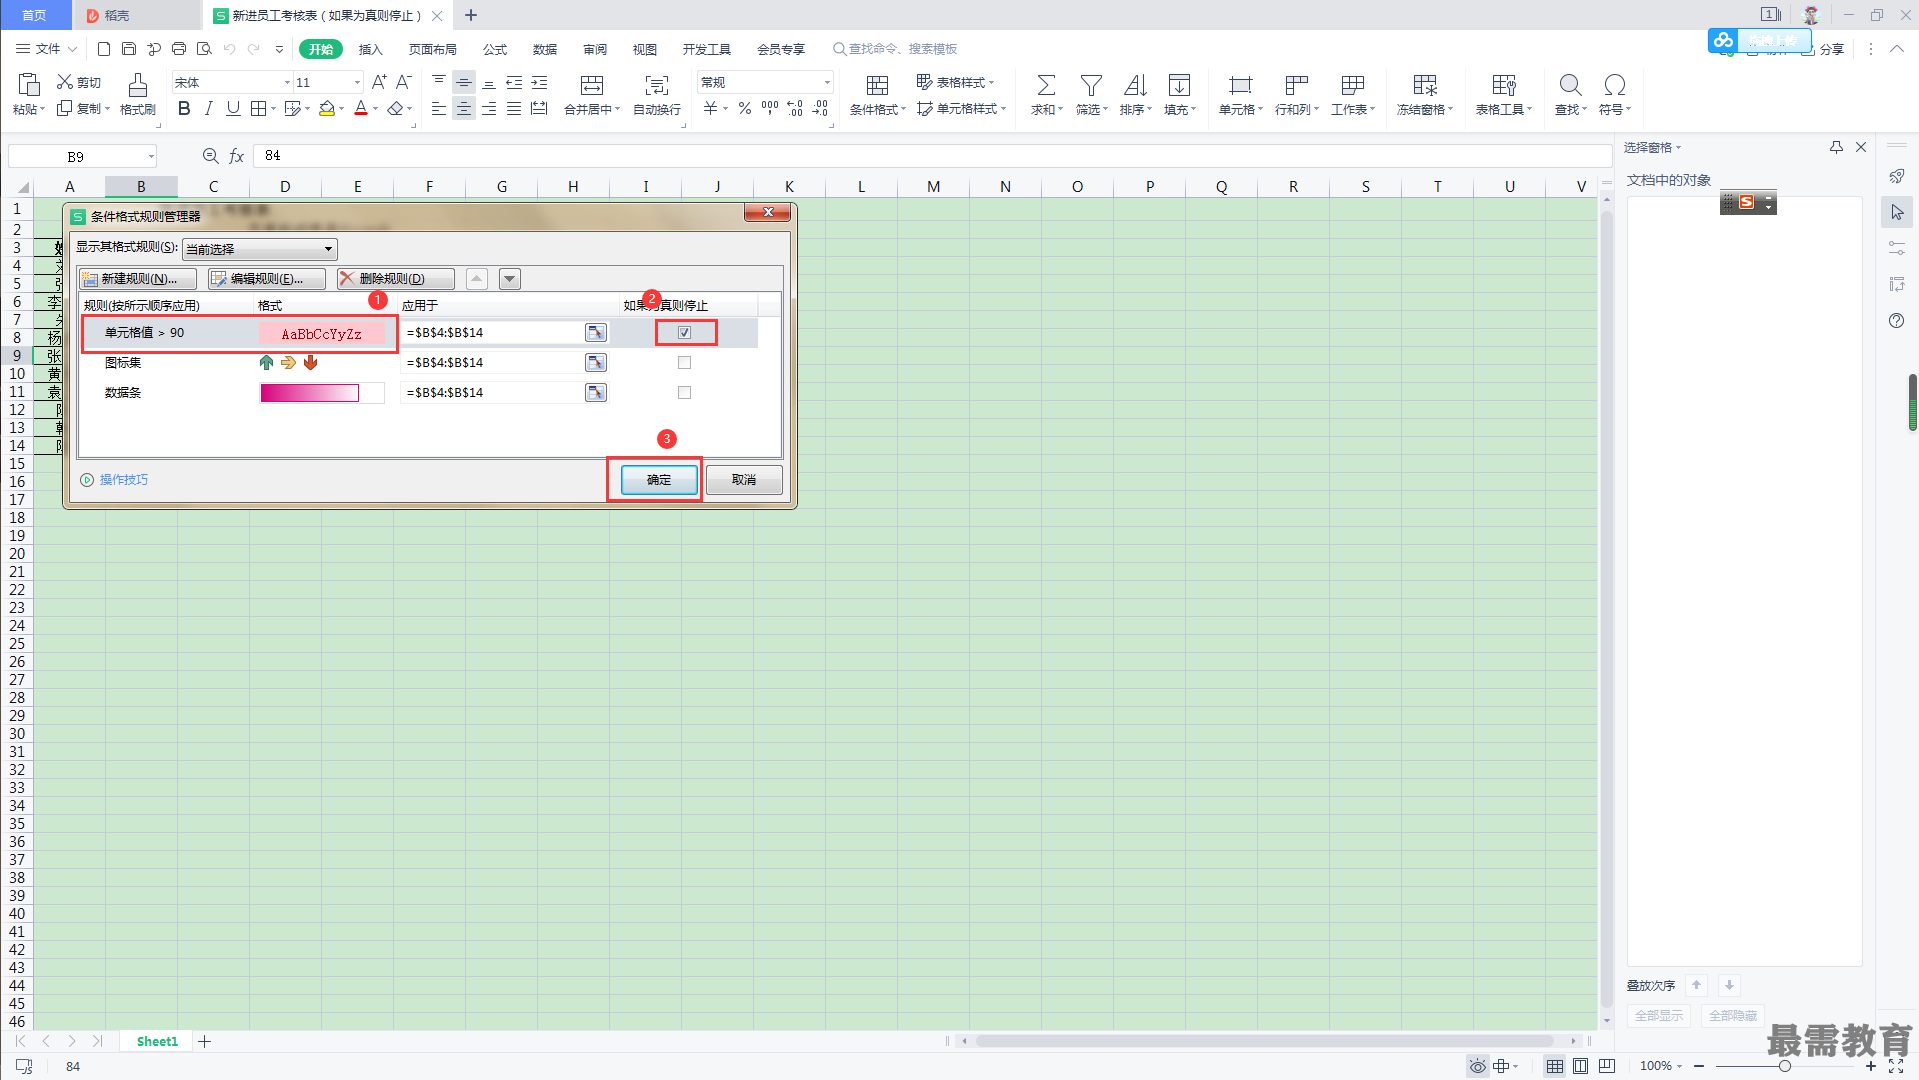Open the 插入 ribbon tab
This screenshot has height=1080, width=1919.
(370, 49)
